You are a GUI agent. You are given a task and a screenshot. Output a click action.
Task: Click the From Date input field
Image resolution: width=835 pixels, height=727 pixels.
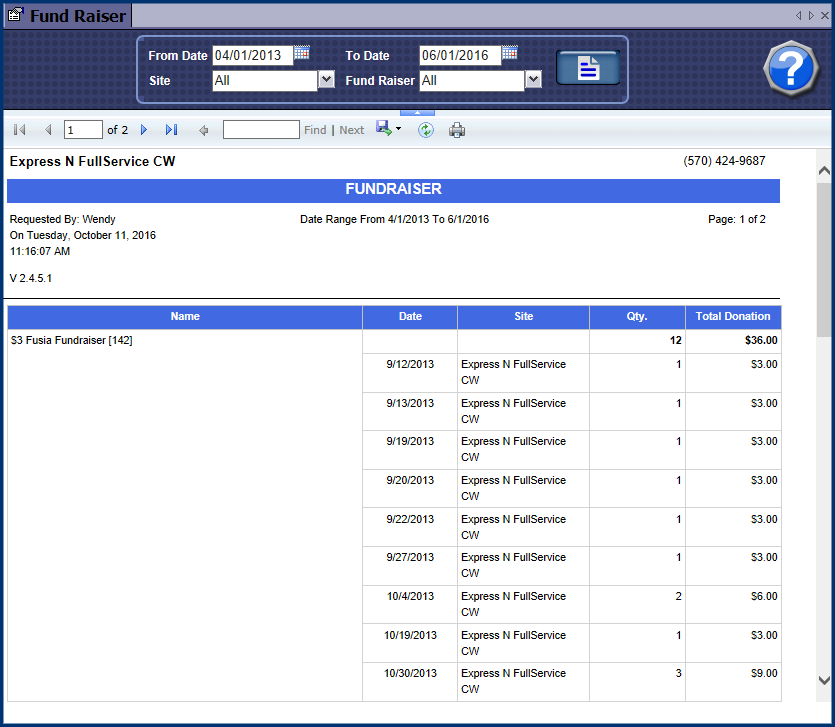click(252, 55)
